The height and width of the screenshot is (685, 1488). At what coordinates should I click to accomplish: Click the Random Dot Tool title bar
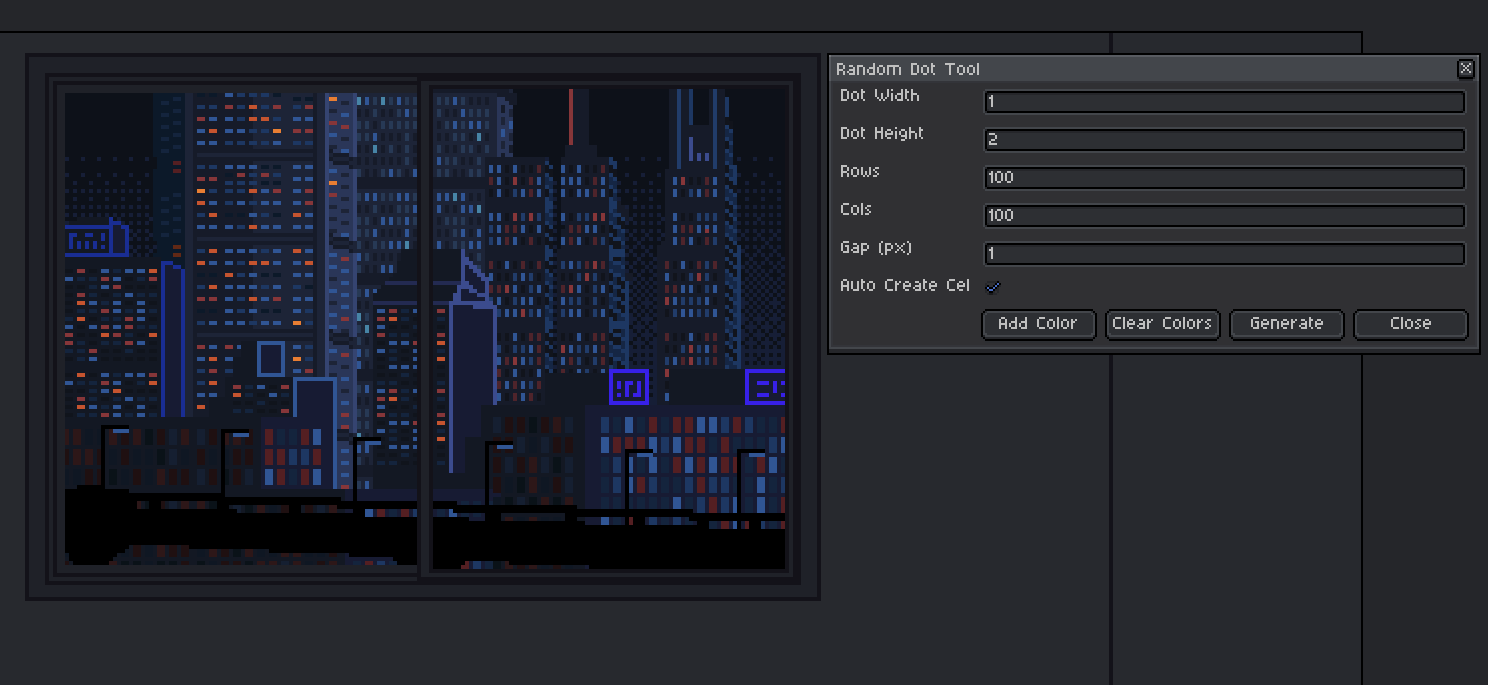click(x=1153, y=69)
